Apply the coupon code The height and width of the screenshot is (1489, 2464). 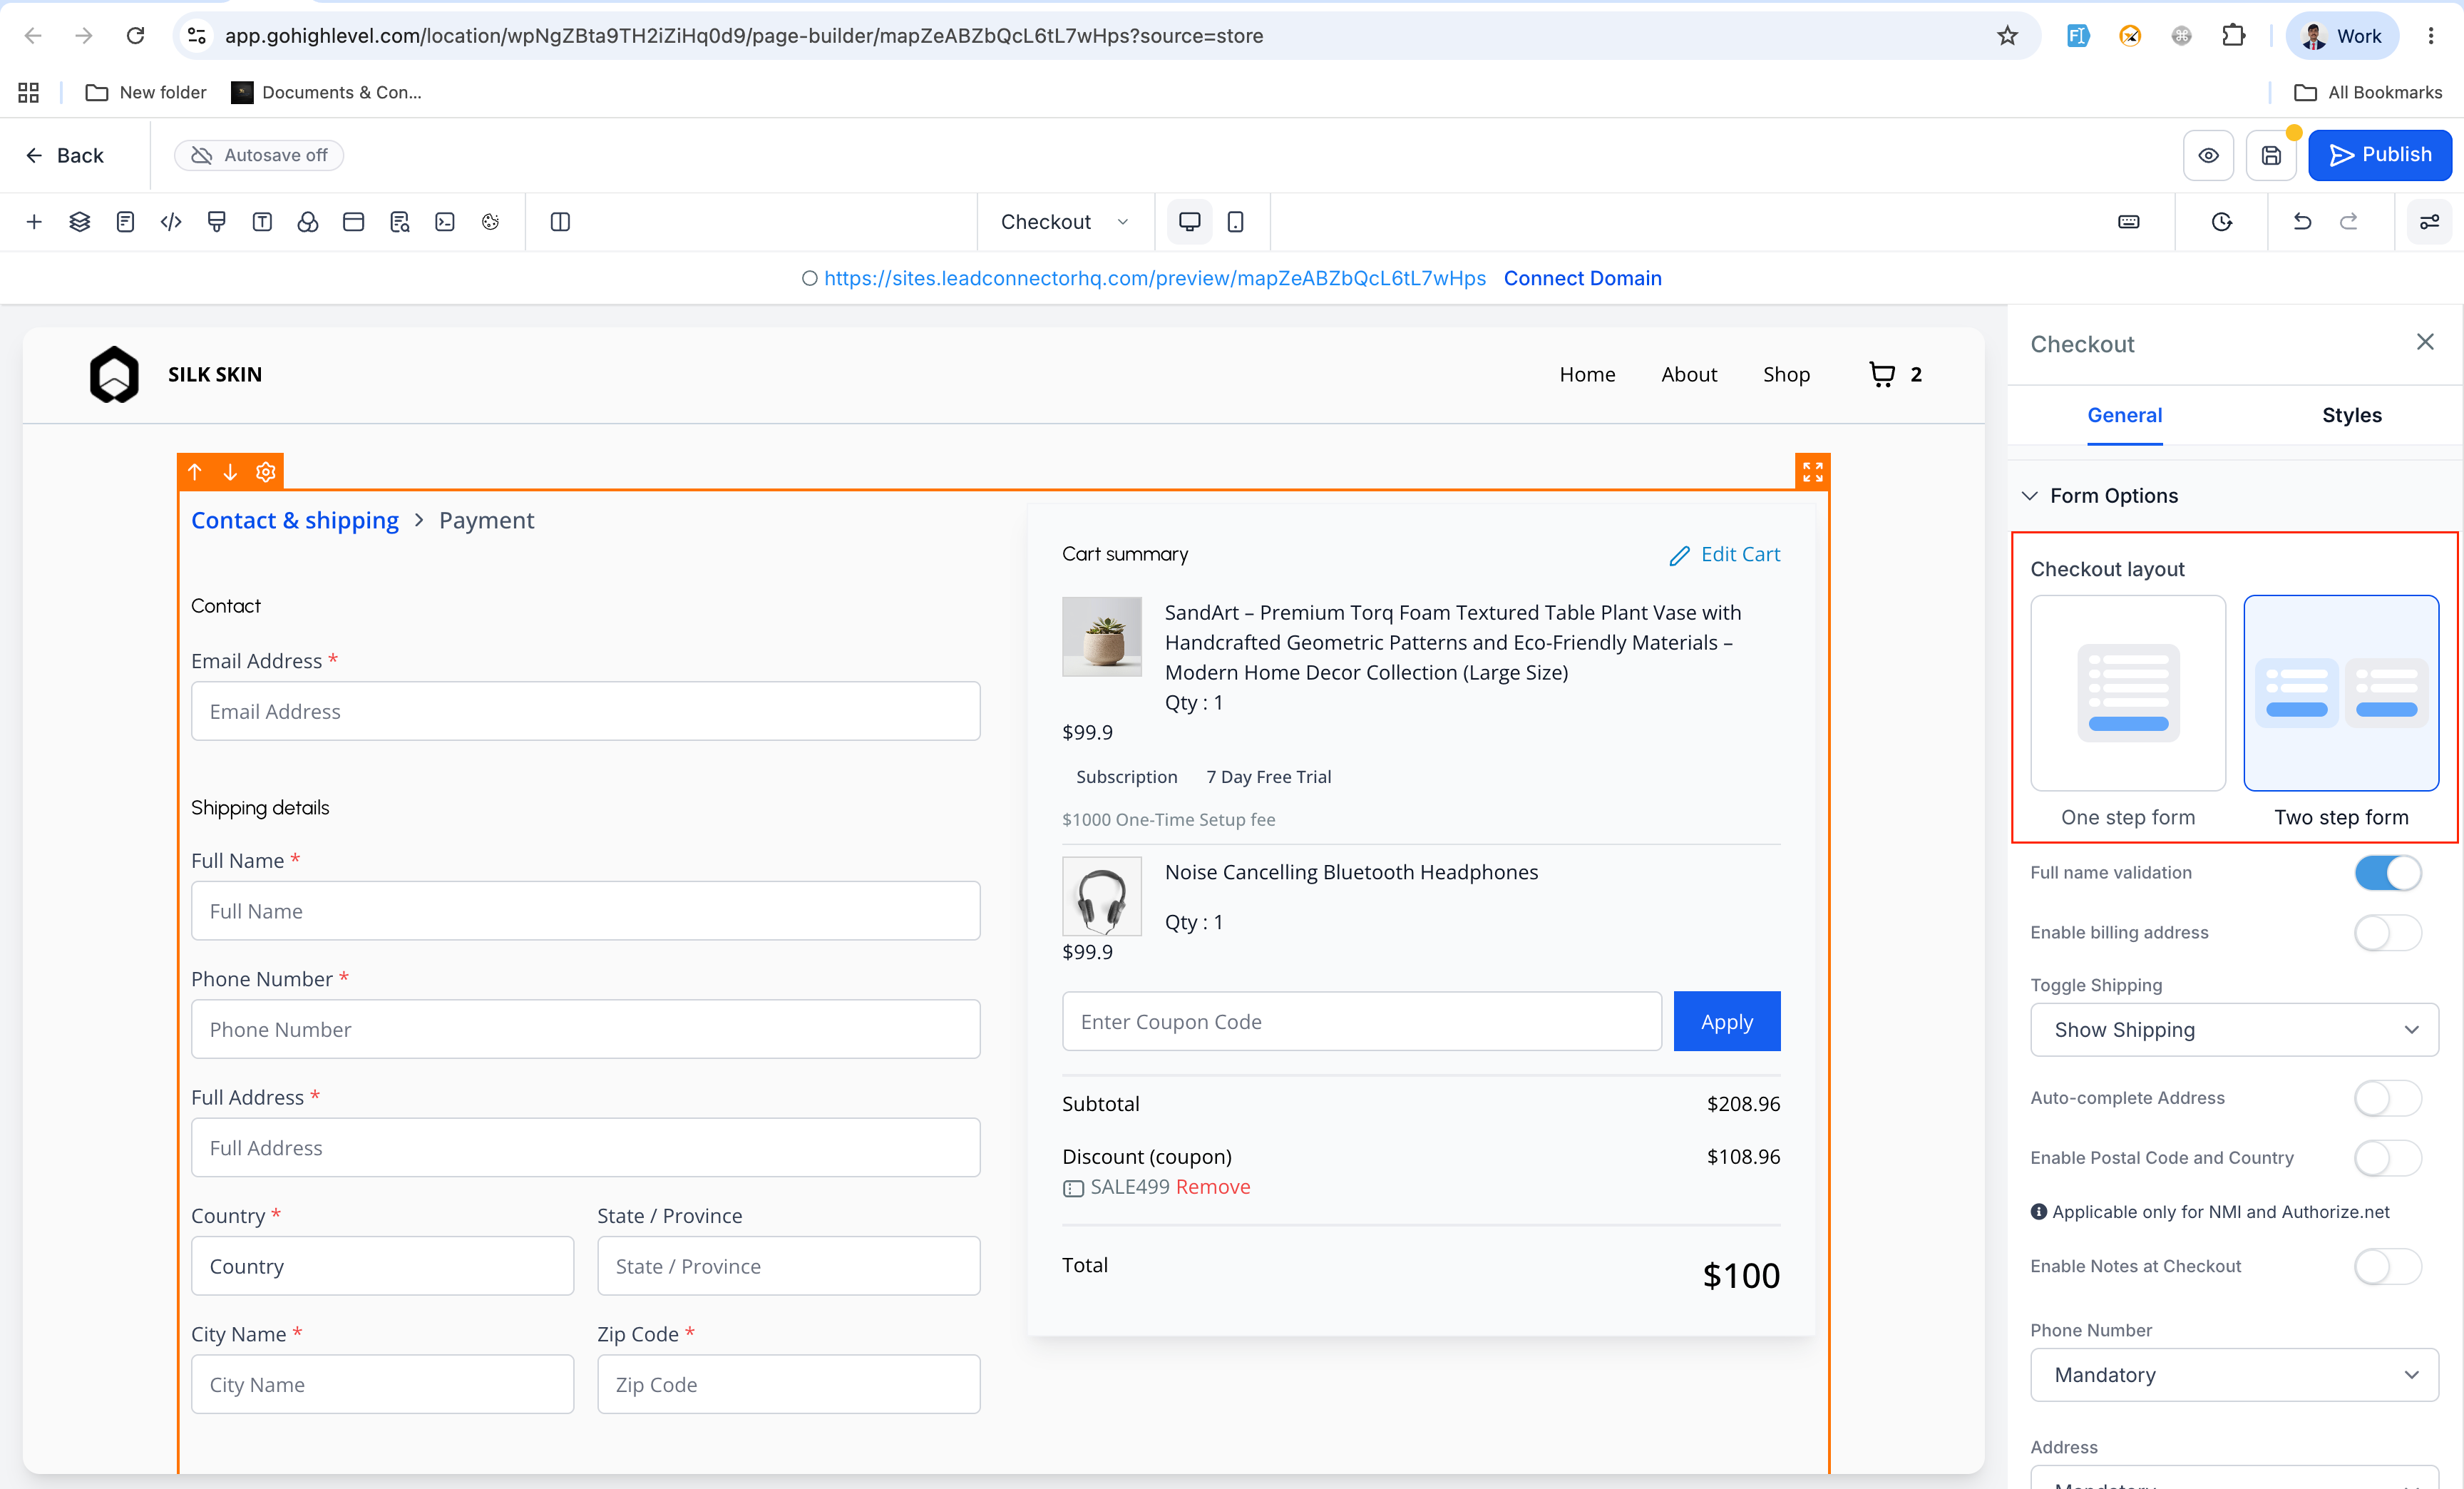(x=1727, y=1021)
